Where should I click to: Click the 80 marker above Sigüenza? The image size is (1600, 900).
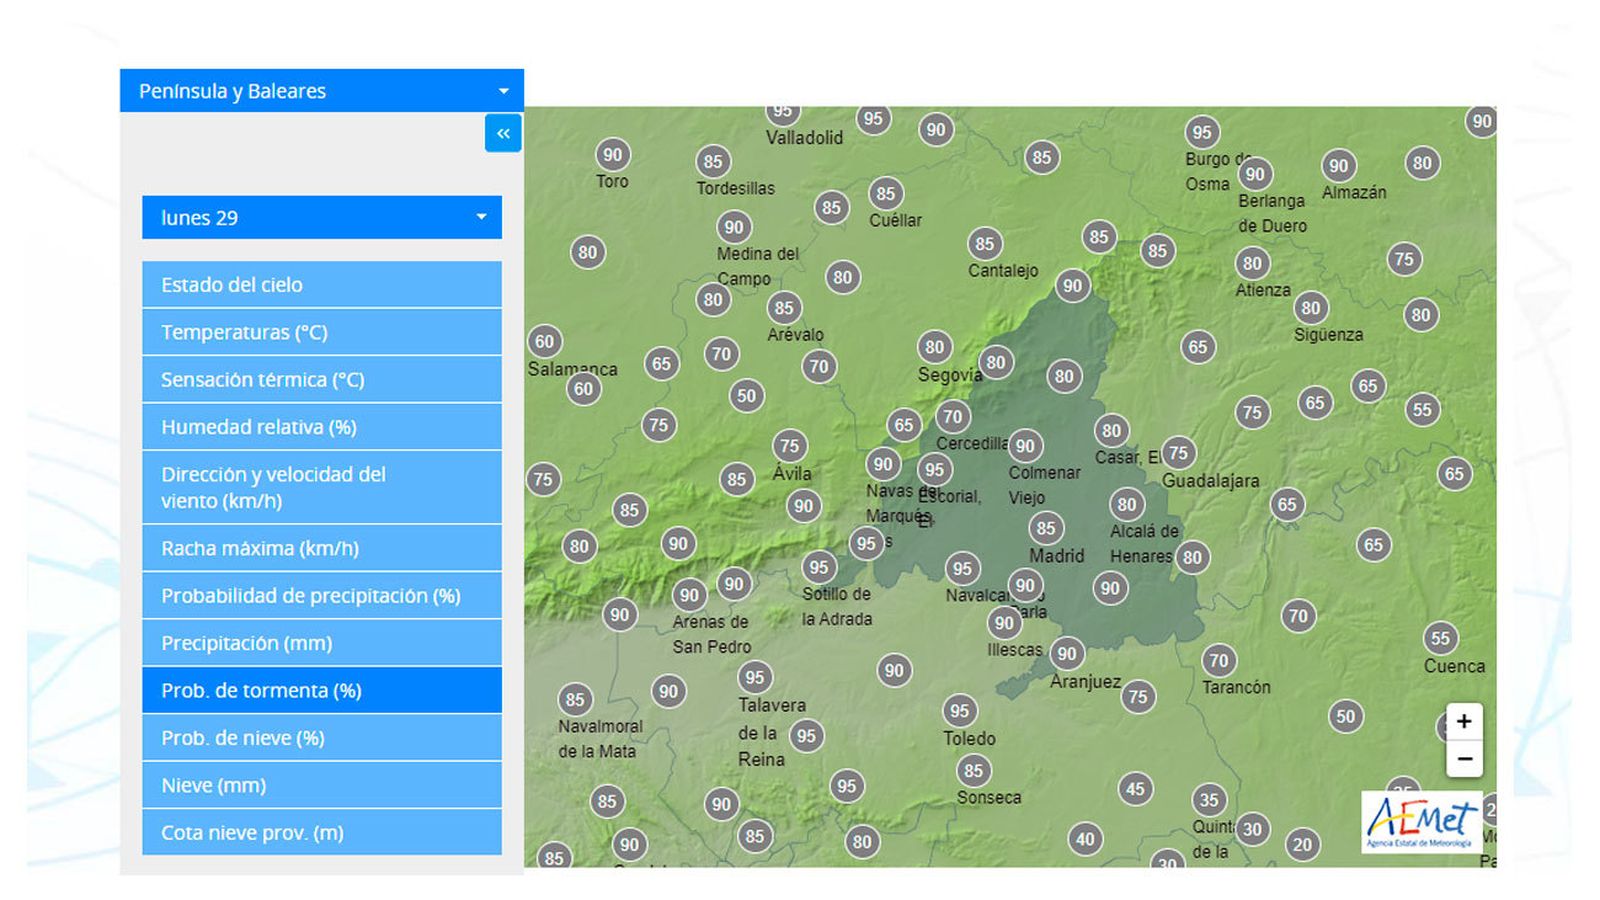coord(1311,308)
